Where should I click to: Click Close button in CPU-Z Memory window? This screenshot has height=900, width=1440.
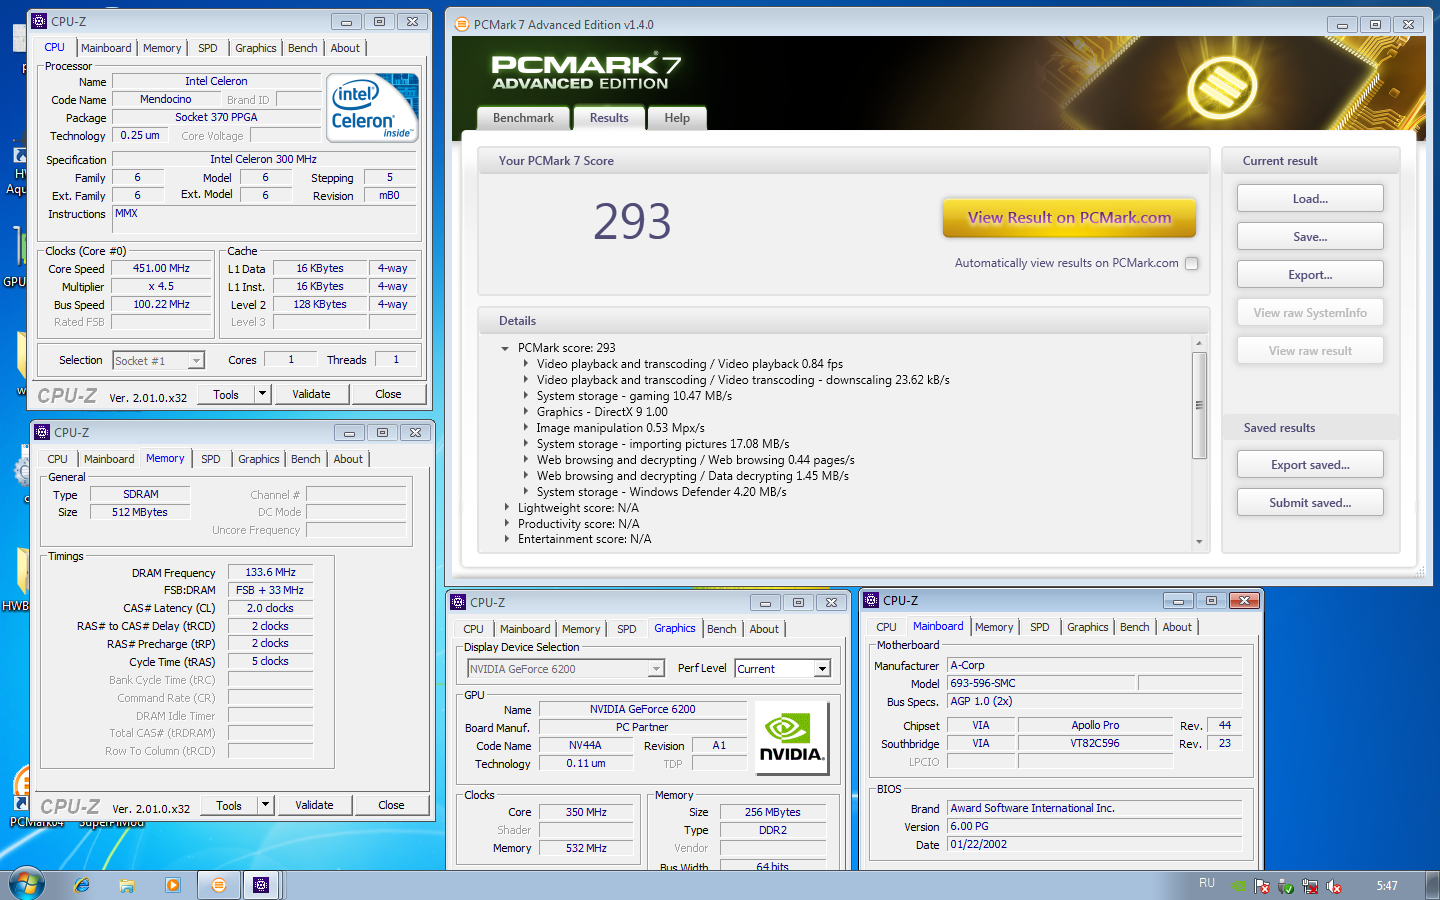tap(391, 805)
